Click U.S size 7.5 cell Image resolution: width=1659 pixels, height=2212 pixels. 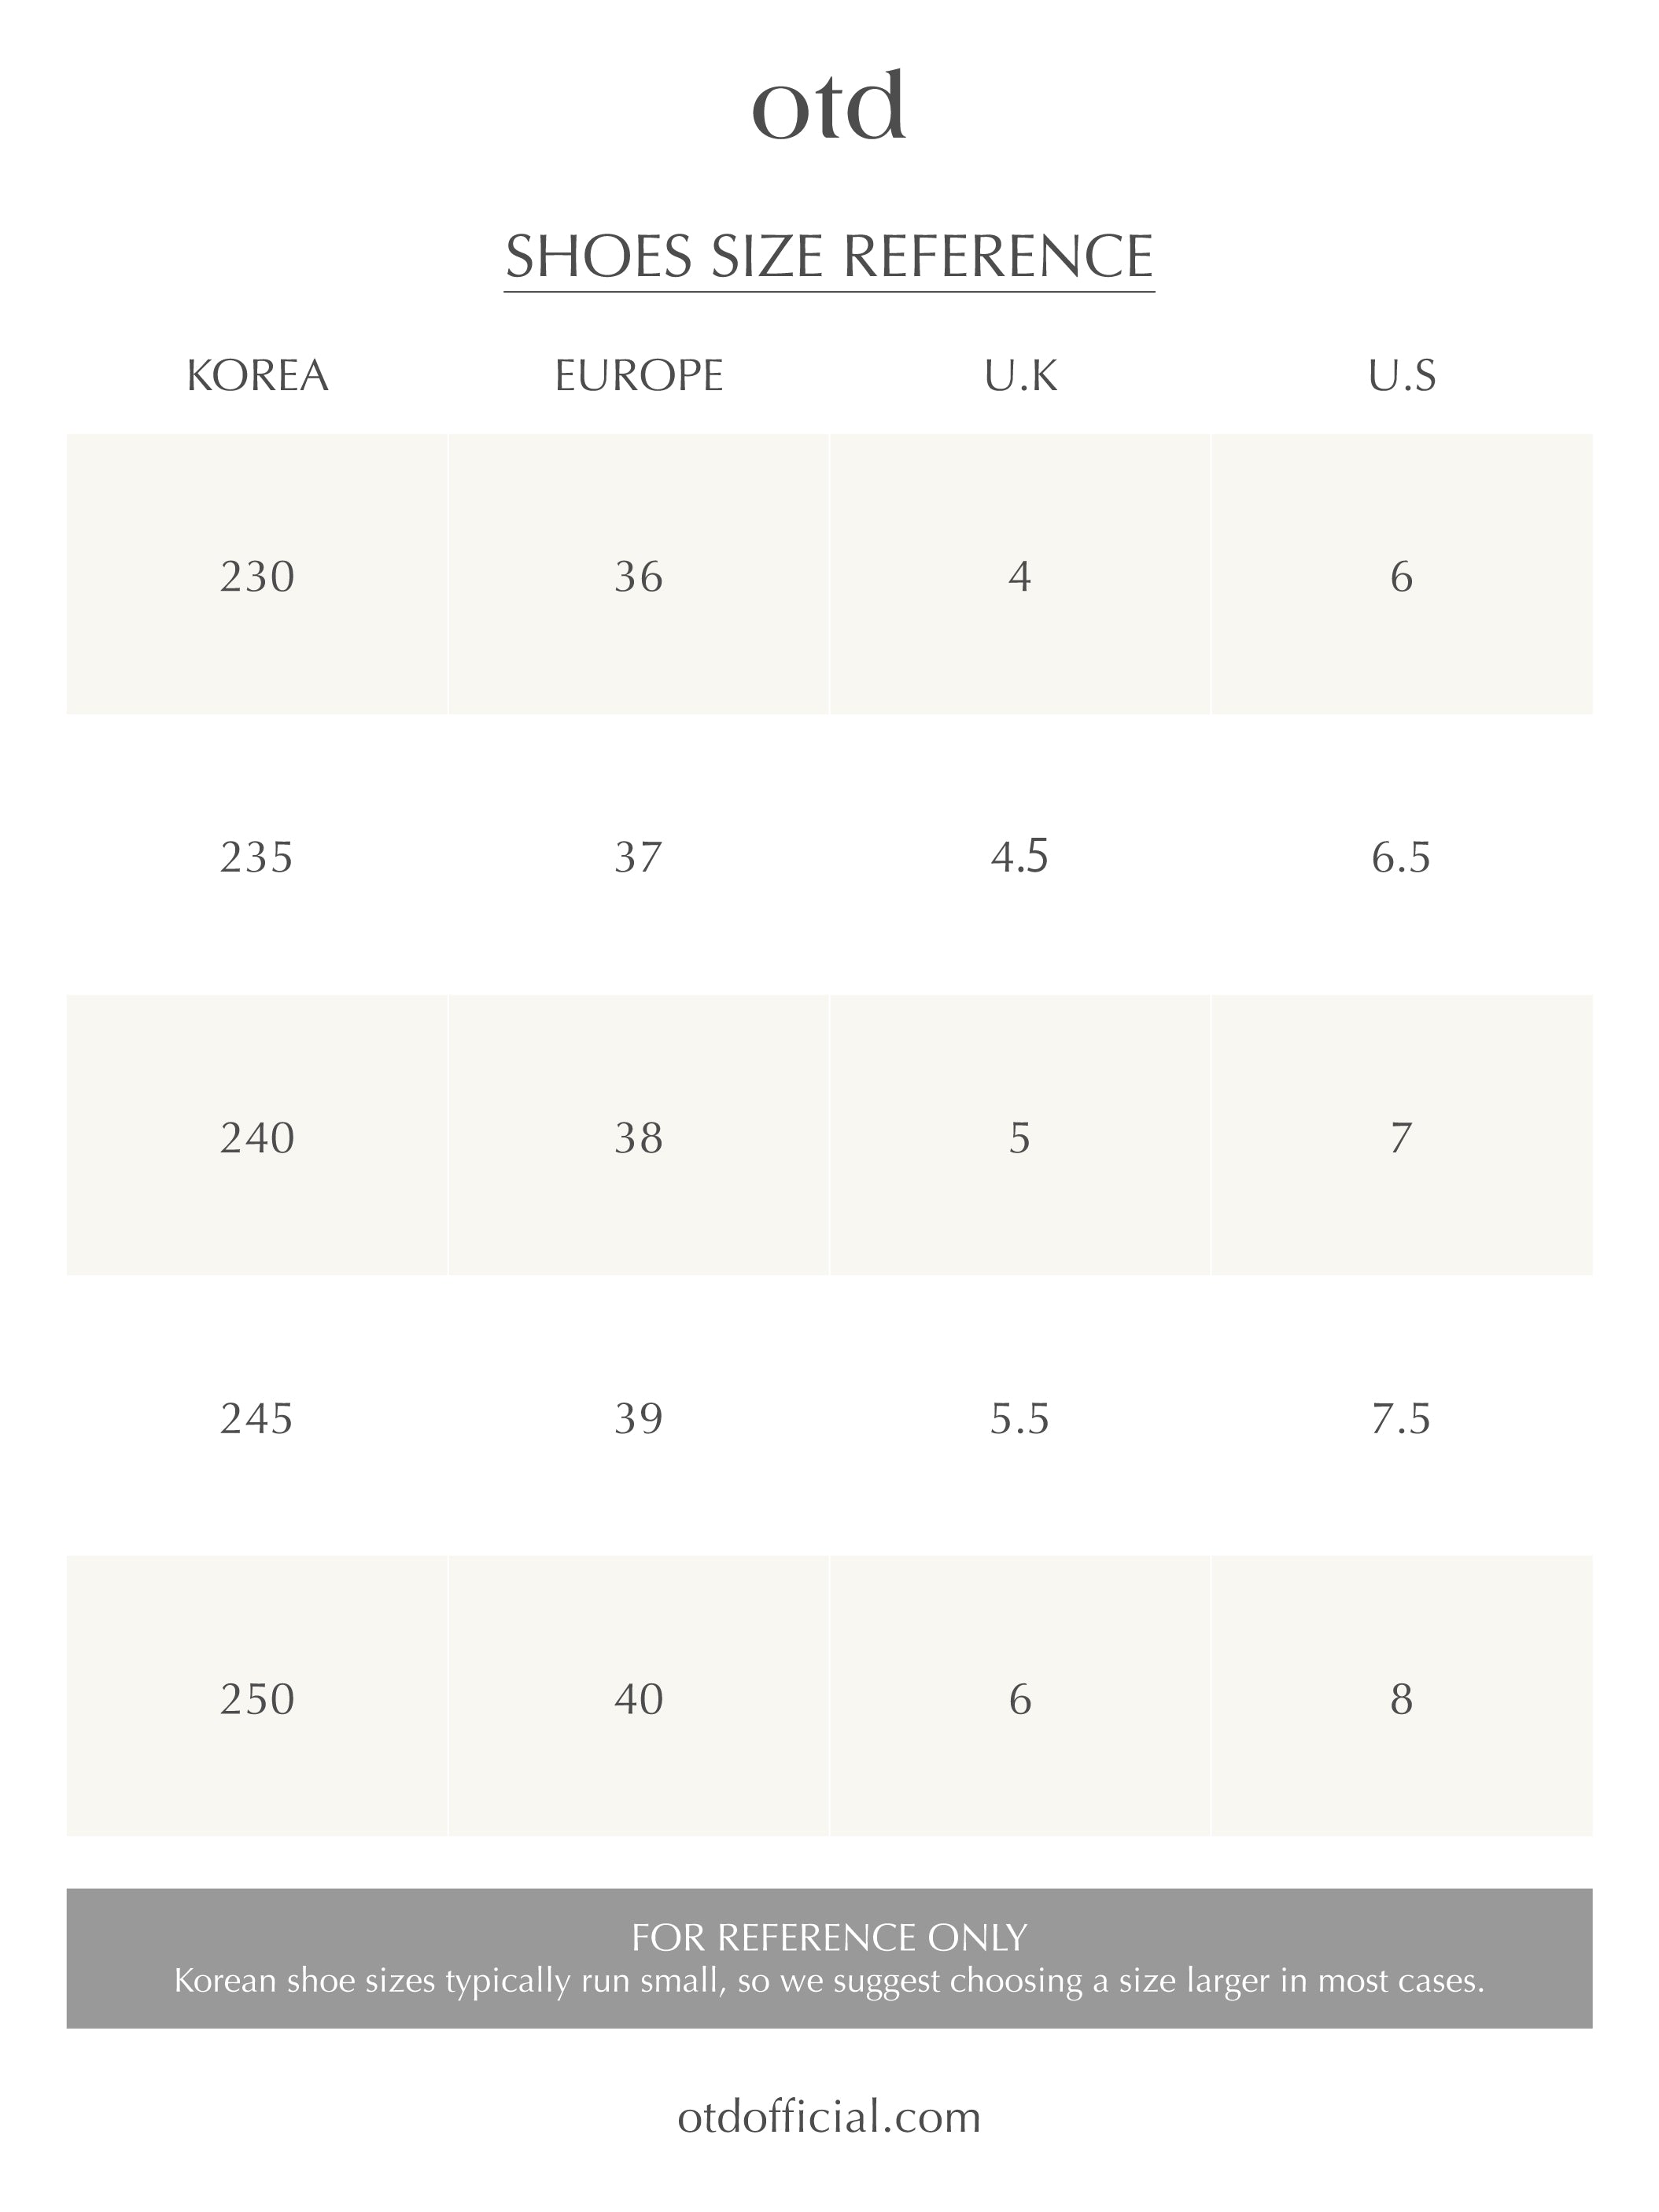point(1401,1419)
